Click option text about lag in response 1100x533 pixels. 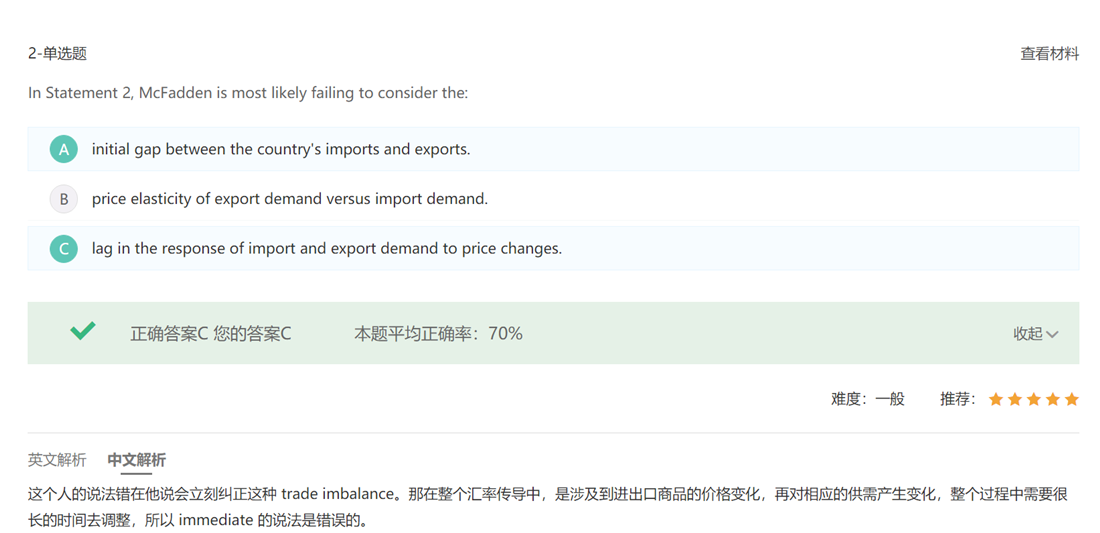[x=327, y=248]
